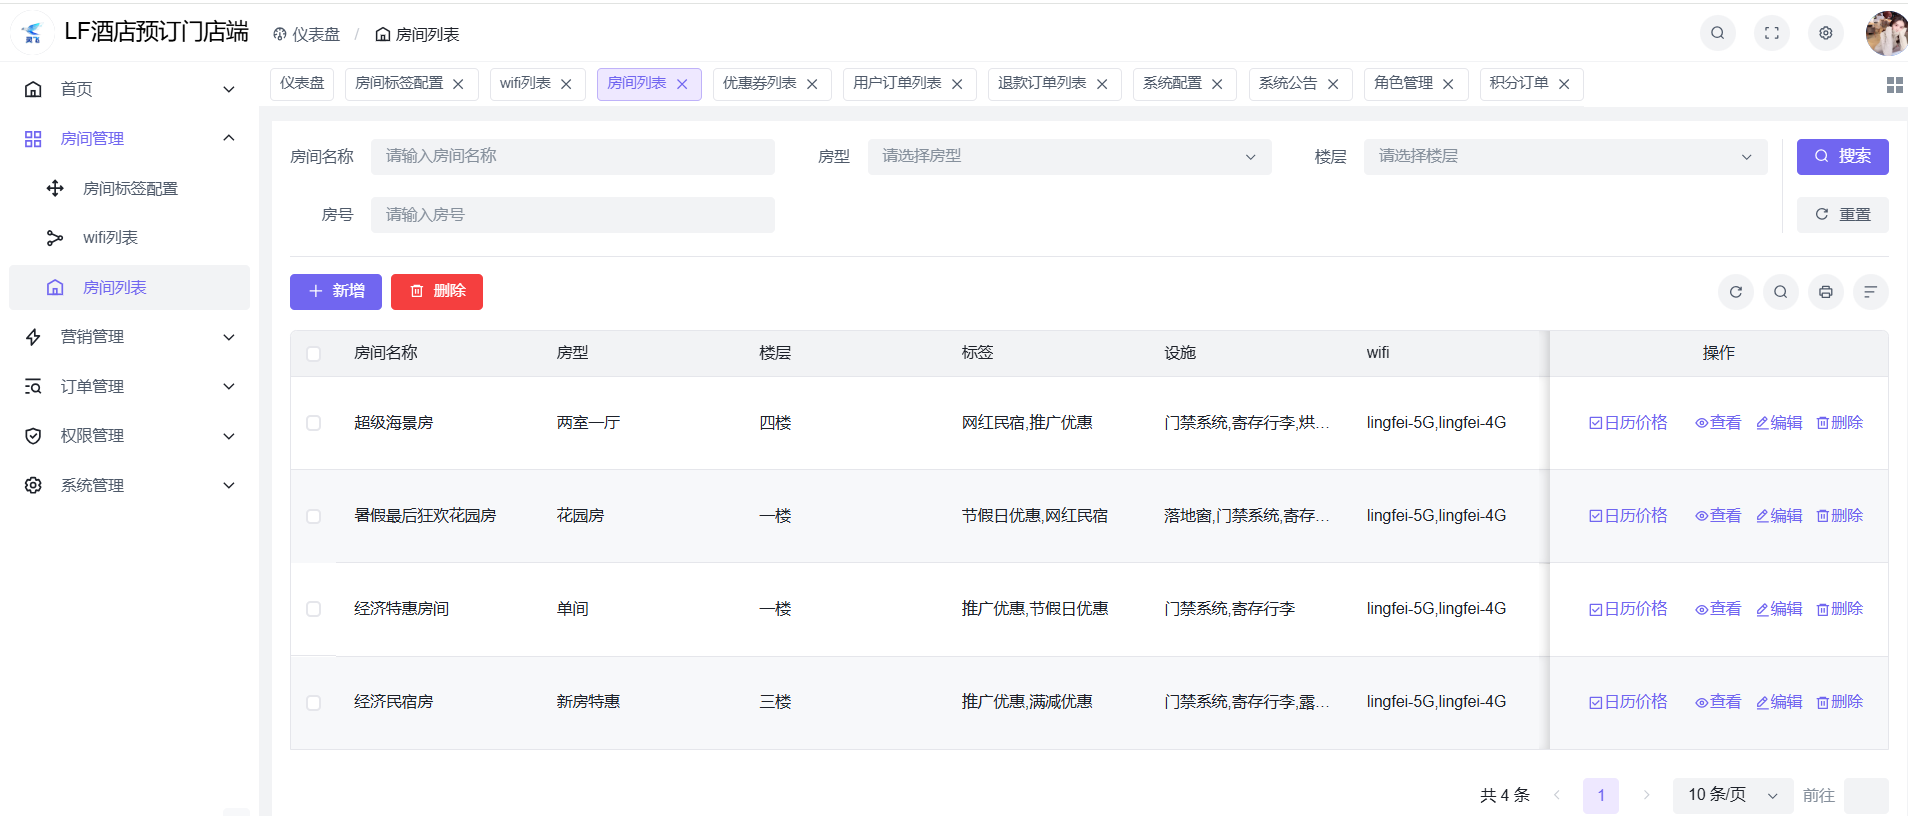Close the 系统公告 tab

click(x=1333, y=85)
